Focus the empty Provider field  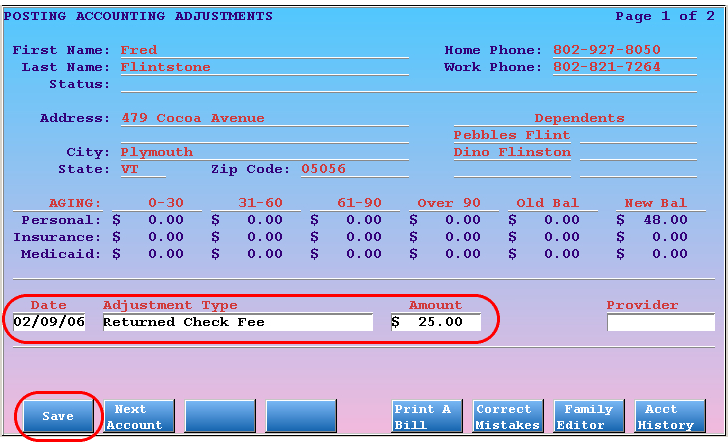[661, 322]
